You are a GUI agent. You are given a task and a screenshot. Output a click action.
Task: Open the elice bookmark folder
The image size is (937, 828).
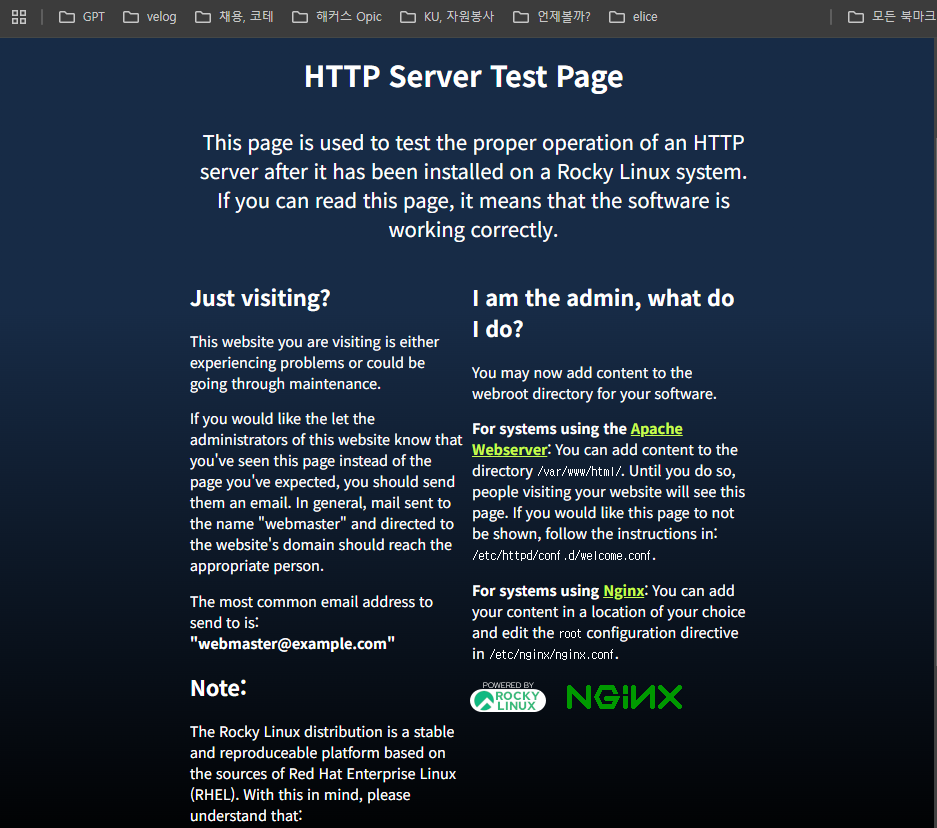[x=633, y=17]
